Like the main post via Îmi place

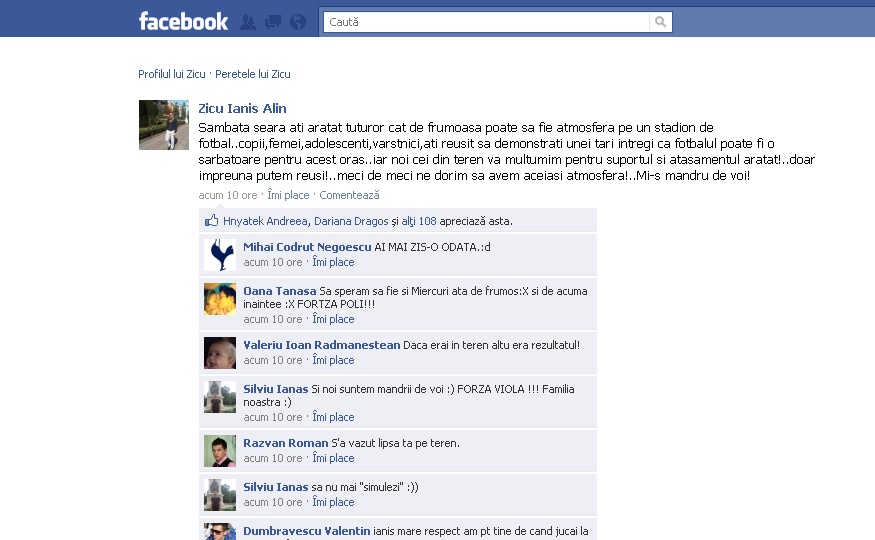[x=288, y=195]
